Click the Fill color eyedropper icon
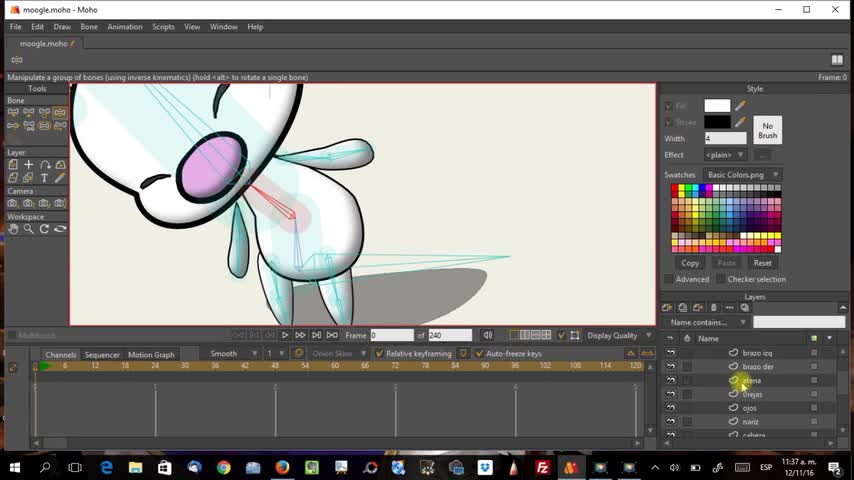Viewport: 854px width, 480px height. 740,106
